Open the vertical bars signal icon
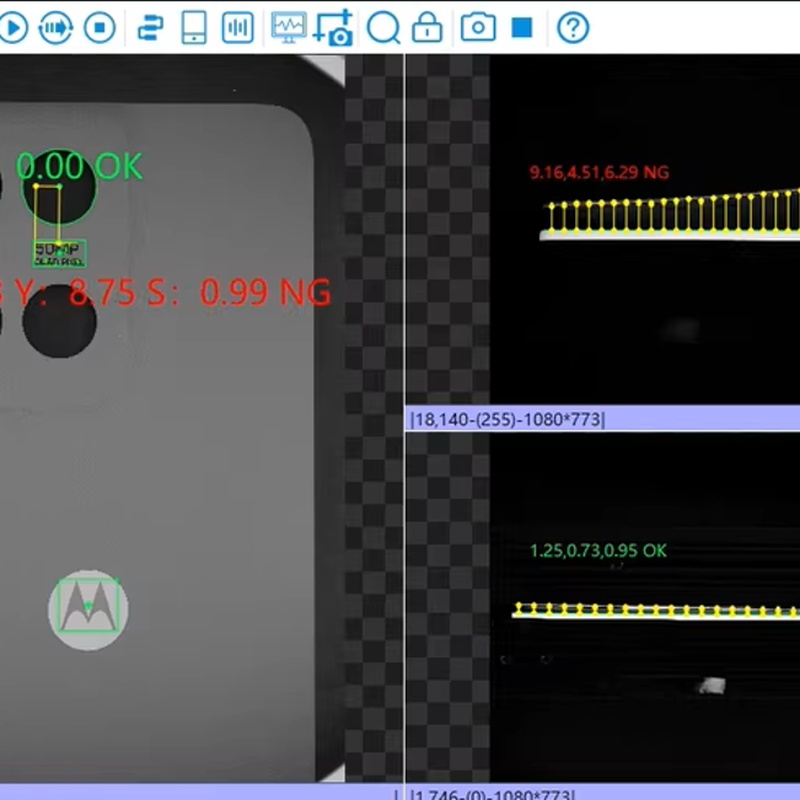Viewport: 800px width, 800px height. point(238,27)
